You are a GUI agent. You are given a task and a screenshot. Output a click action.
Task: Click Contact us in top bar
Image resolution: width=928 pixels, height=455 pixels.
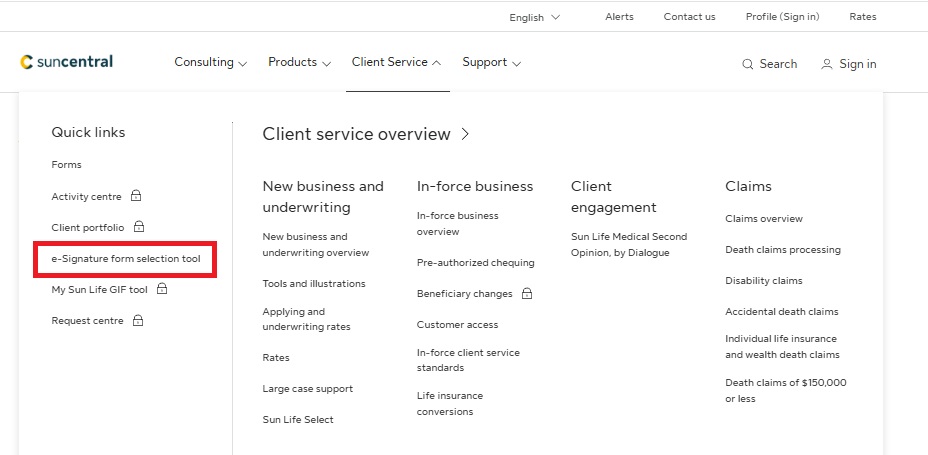coord(689,17)
